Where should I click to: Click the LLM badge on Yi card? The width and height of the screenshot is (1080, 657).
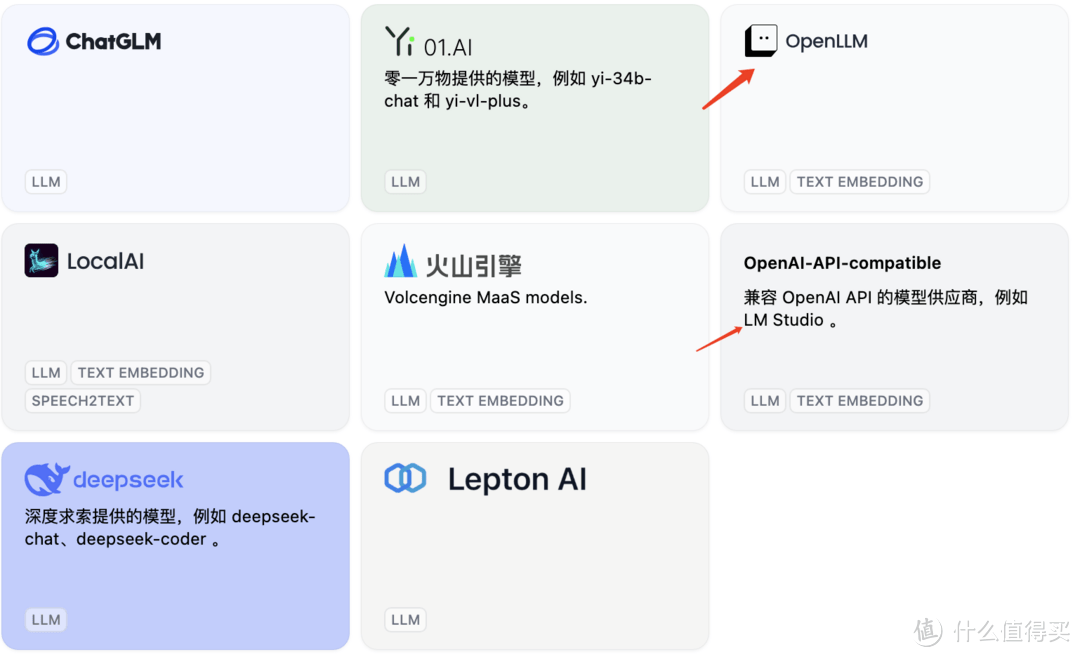coord(404,181)
